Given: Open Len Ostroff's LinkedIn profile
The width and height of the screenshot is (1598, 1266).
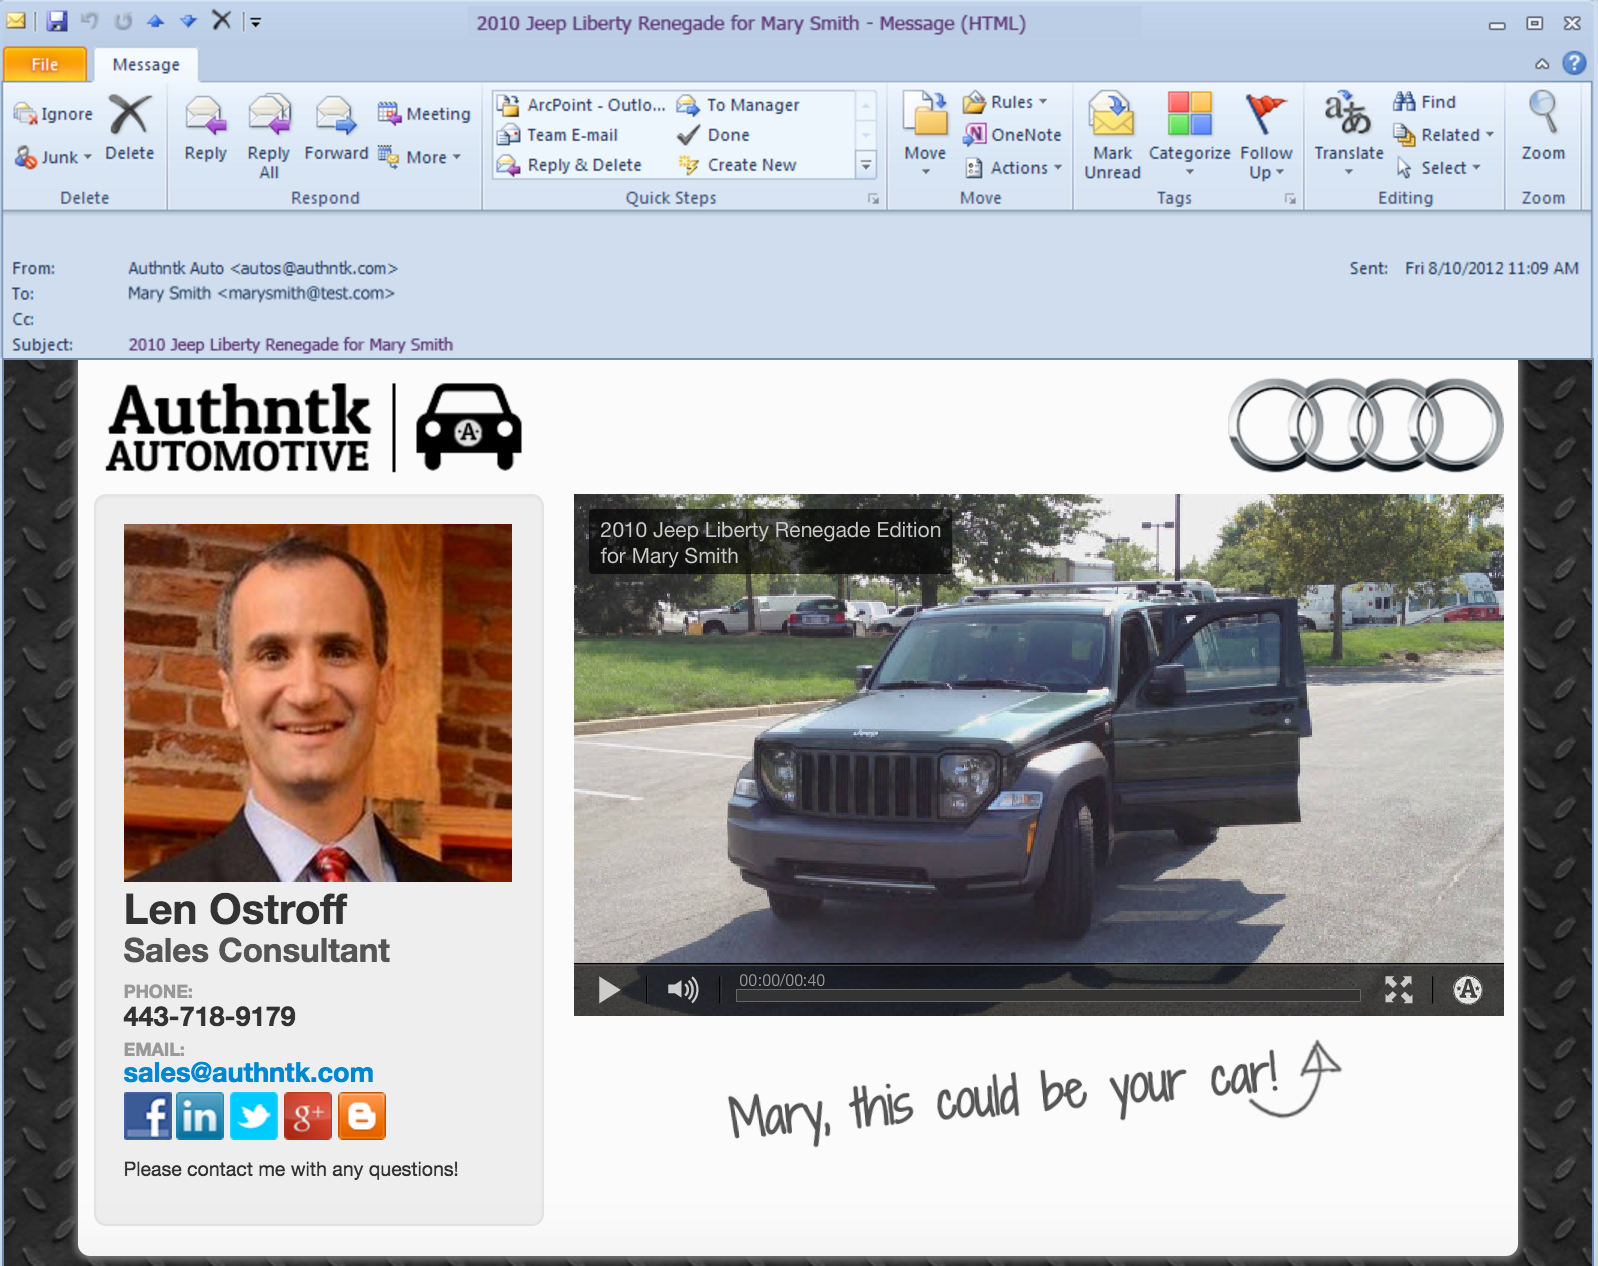Looking at the screenshot, I should pyautogui.click(x=201, y=1116).
